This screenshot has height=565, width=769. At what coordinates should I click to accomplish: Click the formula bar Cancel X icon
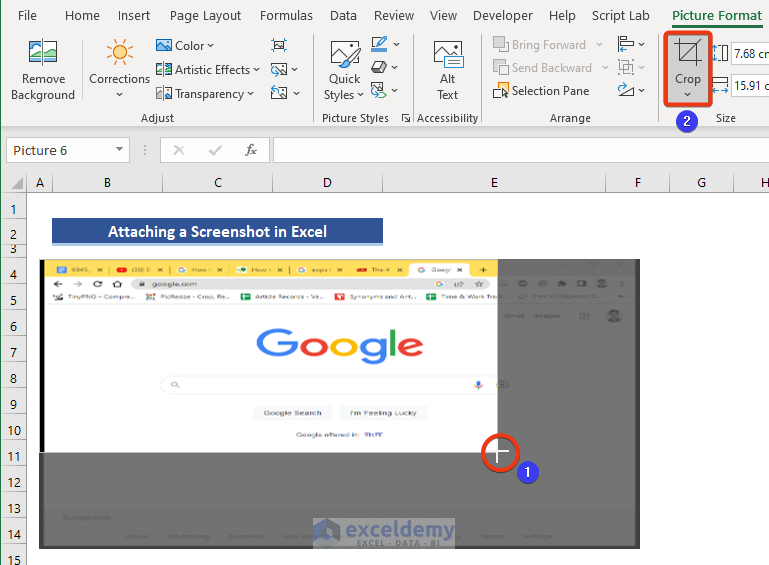(x=179, y=150)
